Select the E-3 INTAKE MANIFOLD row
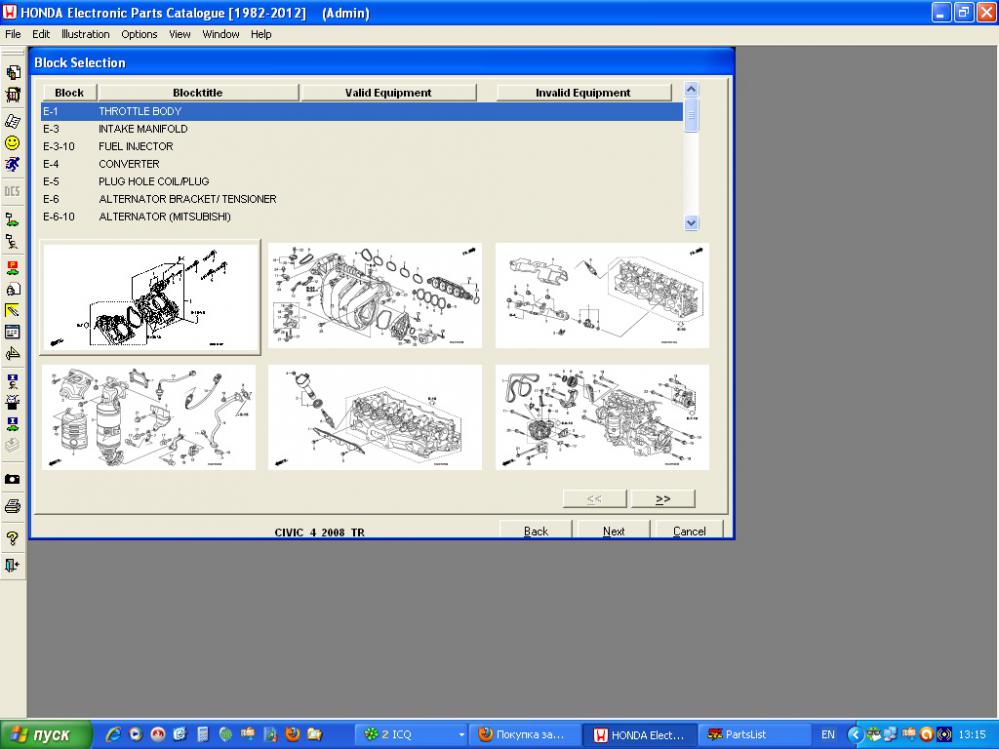 pyautogui.click(x=362, y=129)
